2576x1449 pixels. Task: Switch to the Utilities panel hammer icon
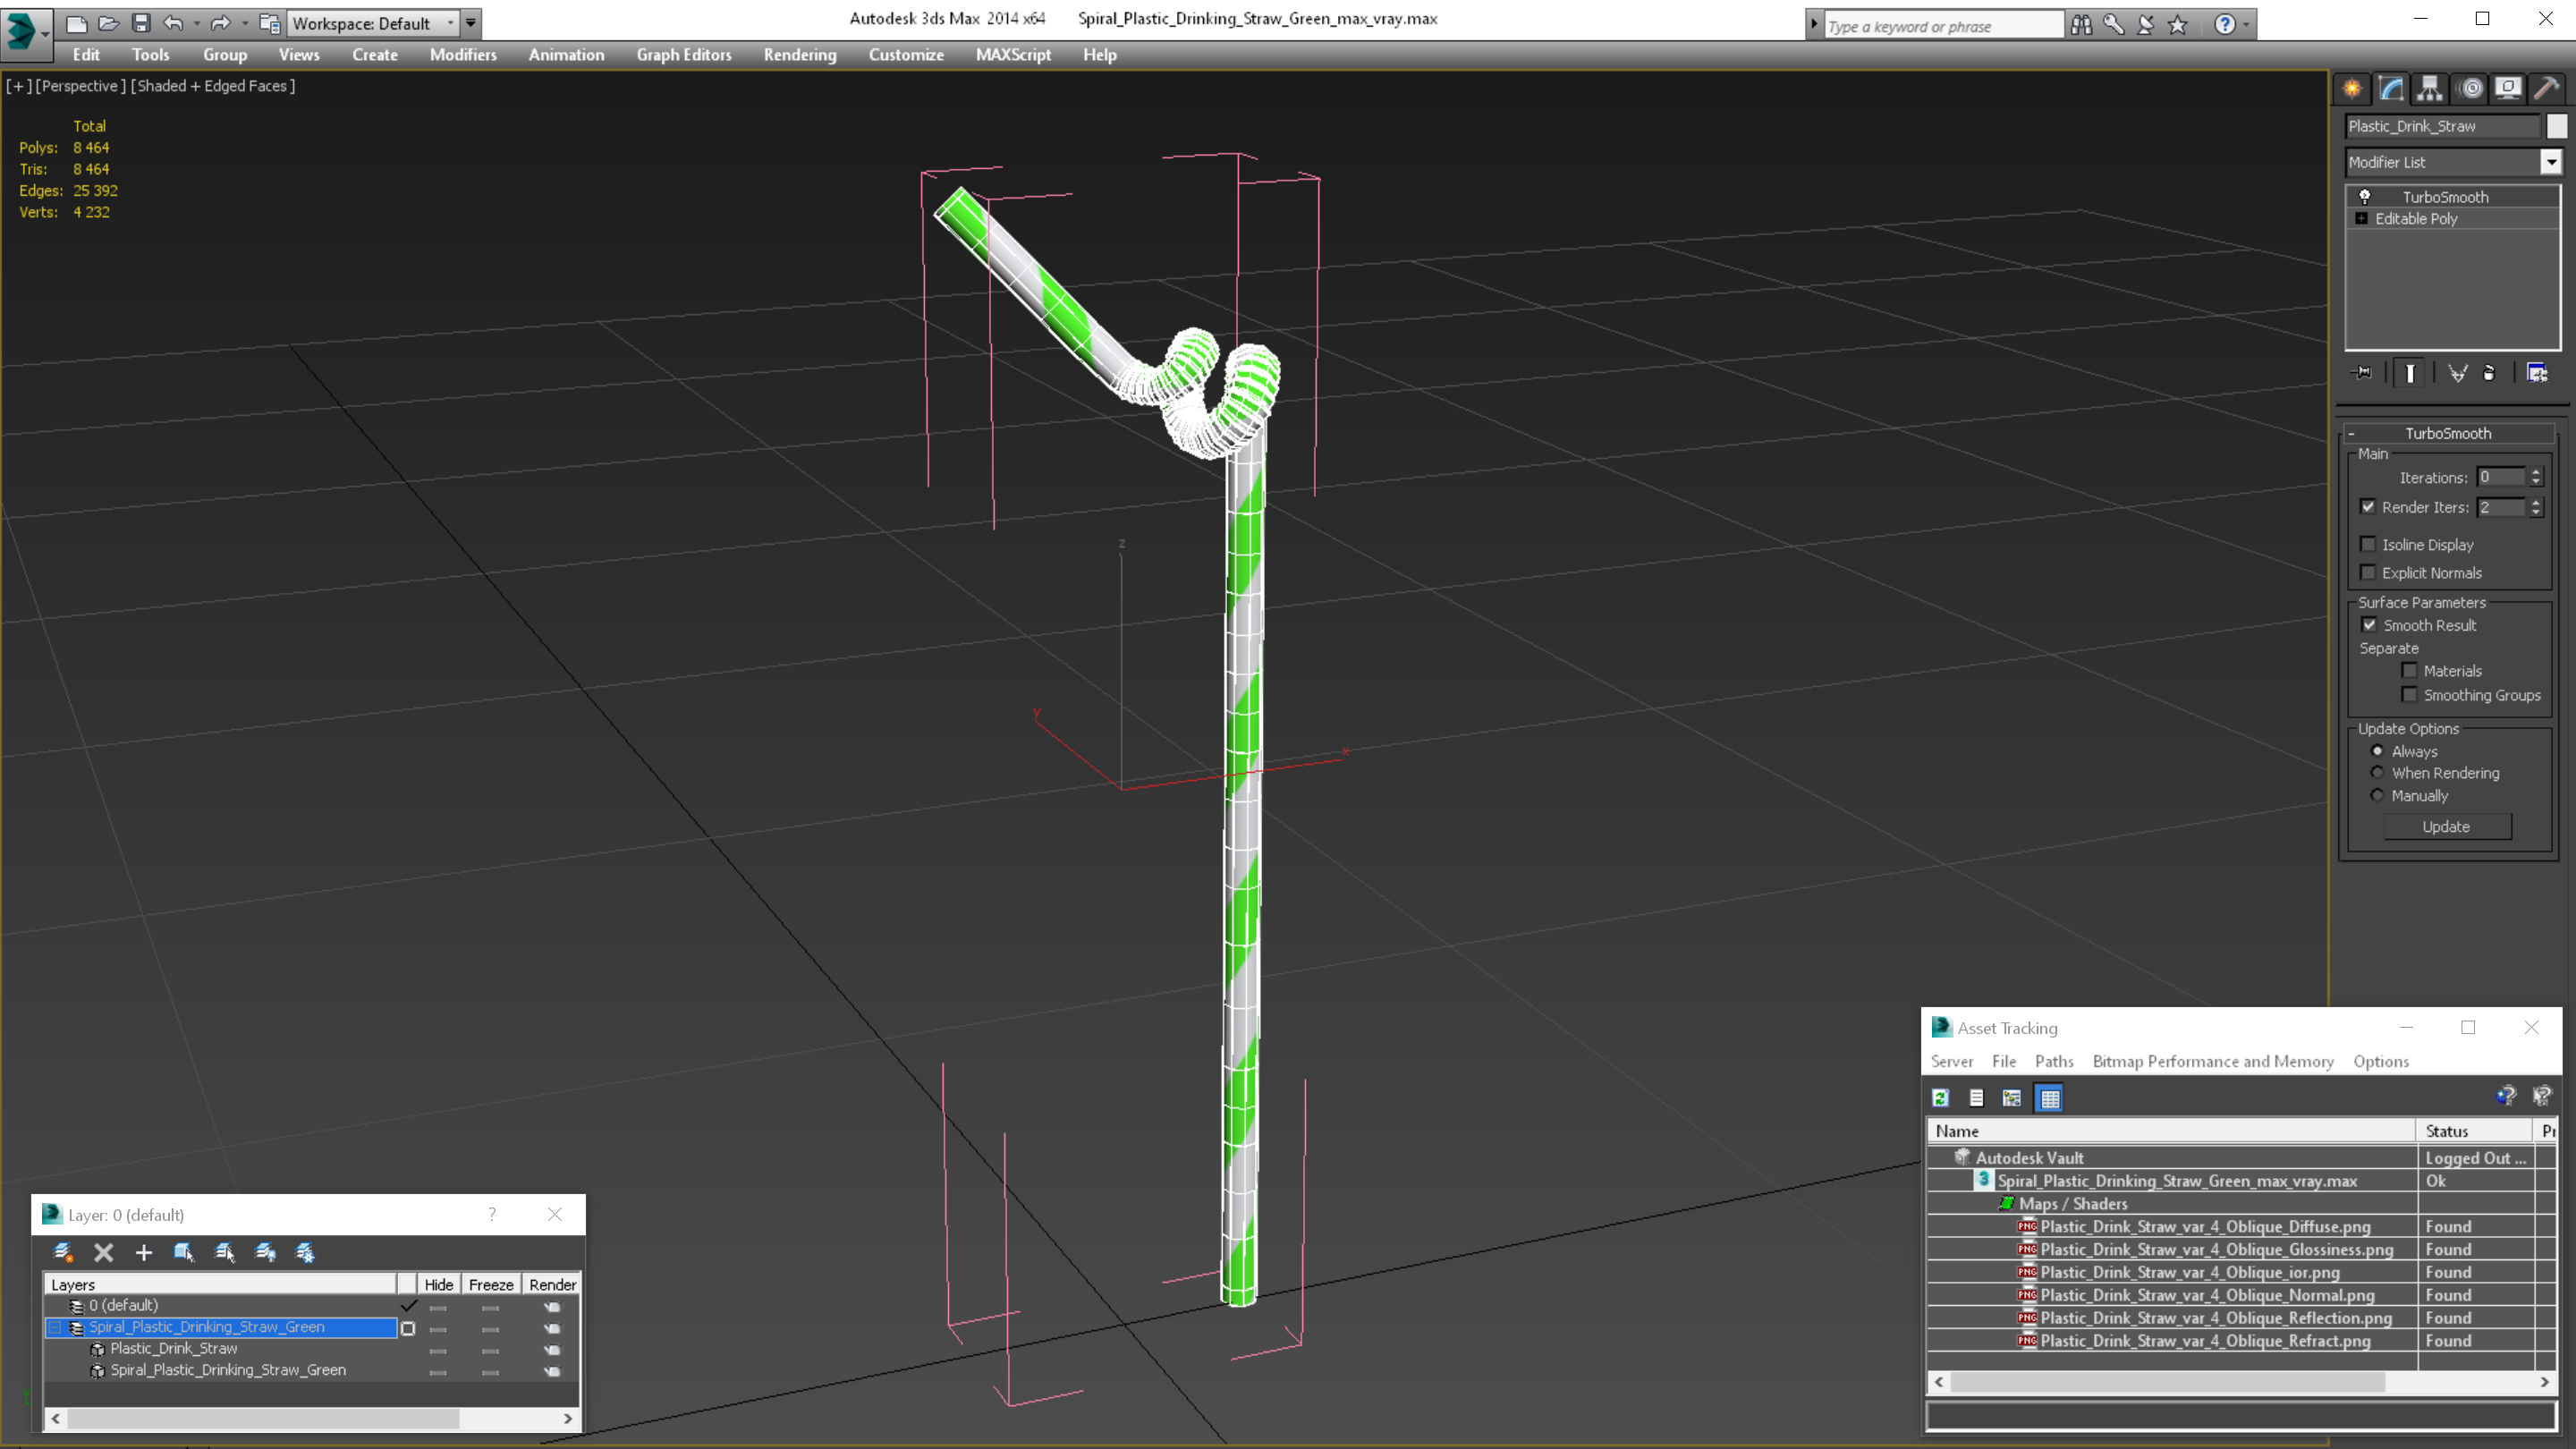pos(2547,89)
